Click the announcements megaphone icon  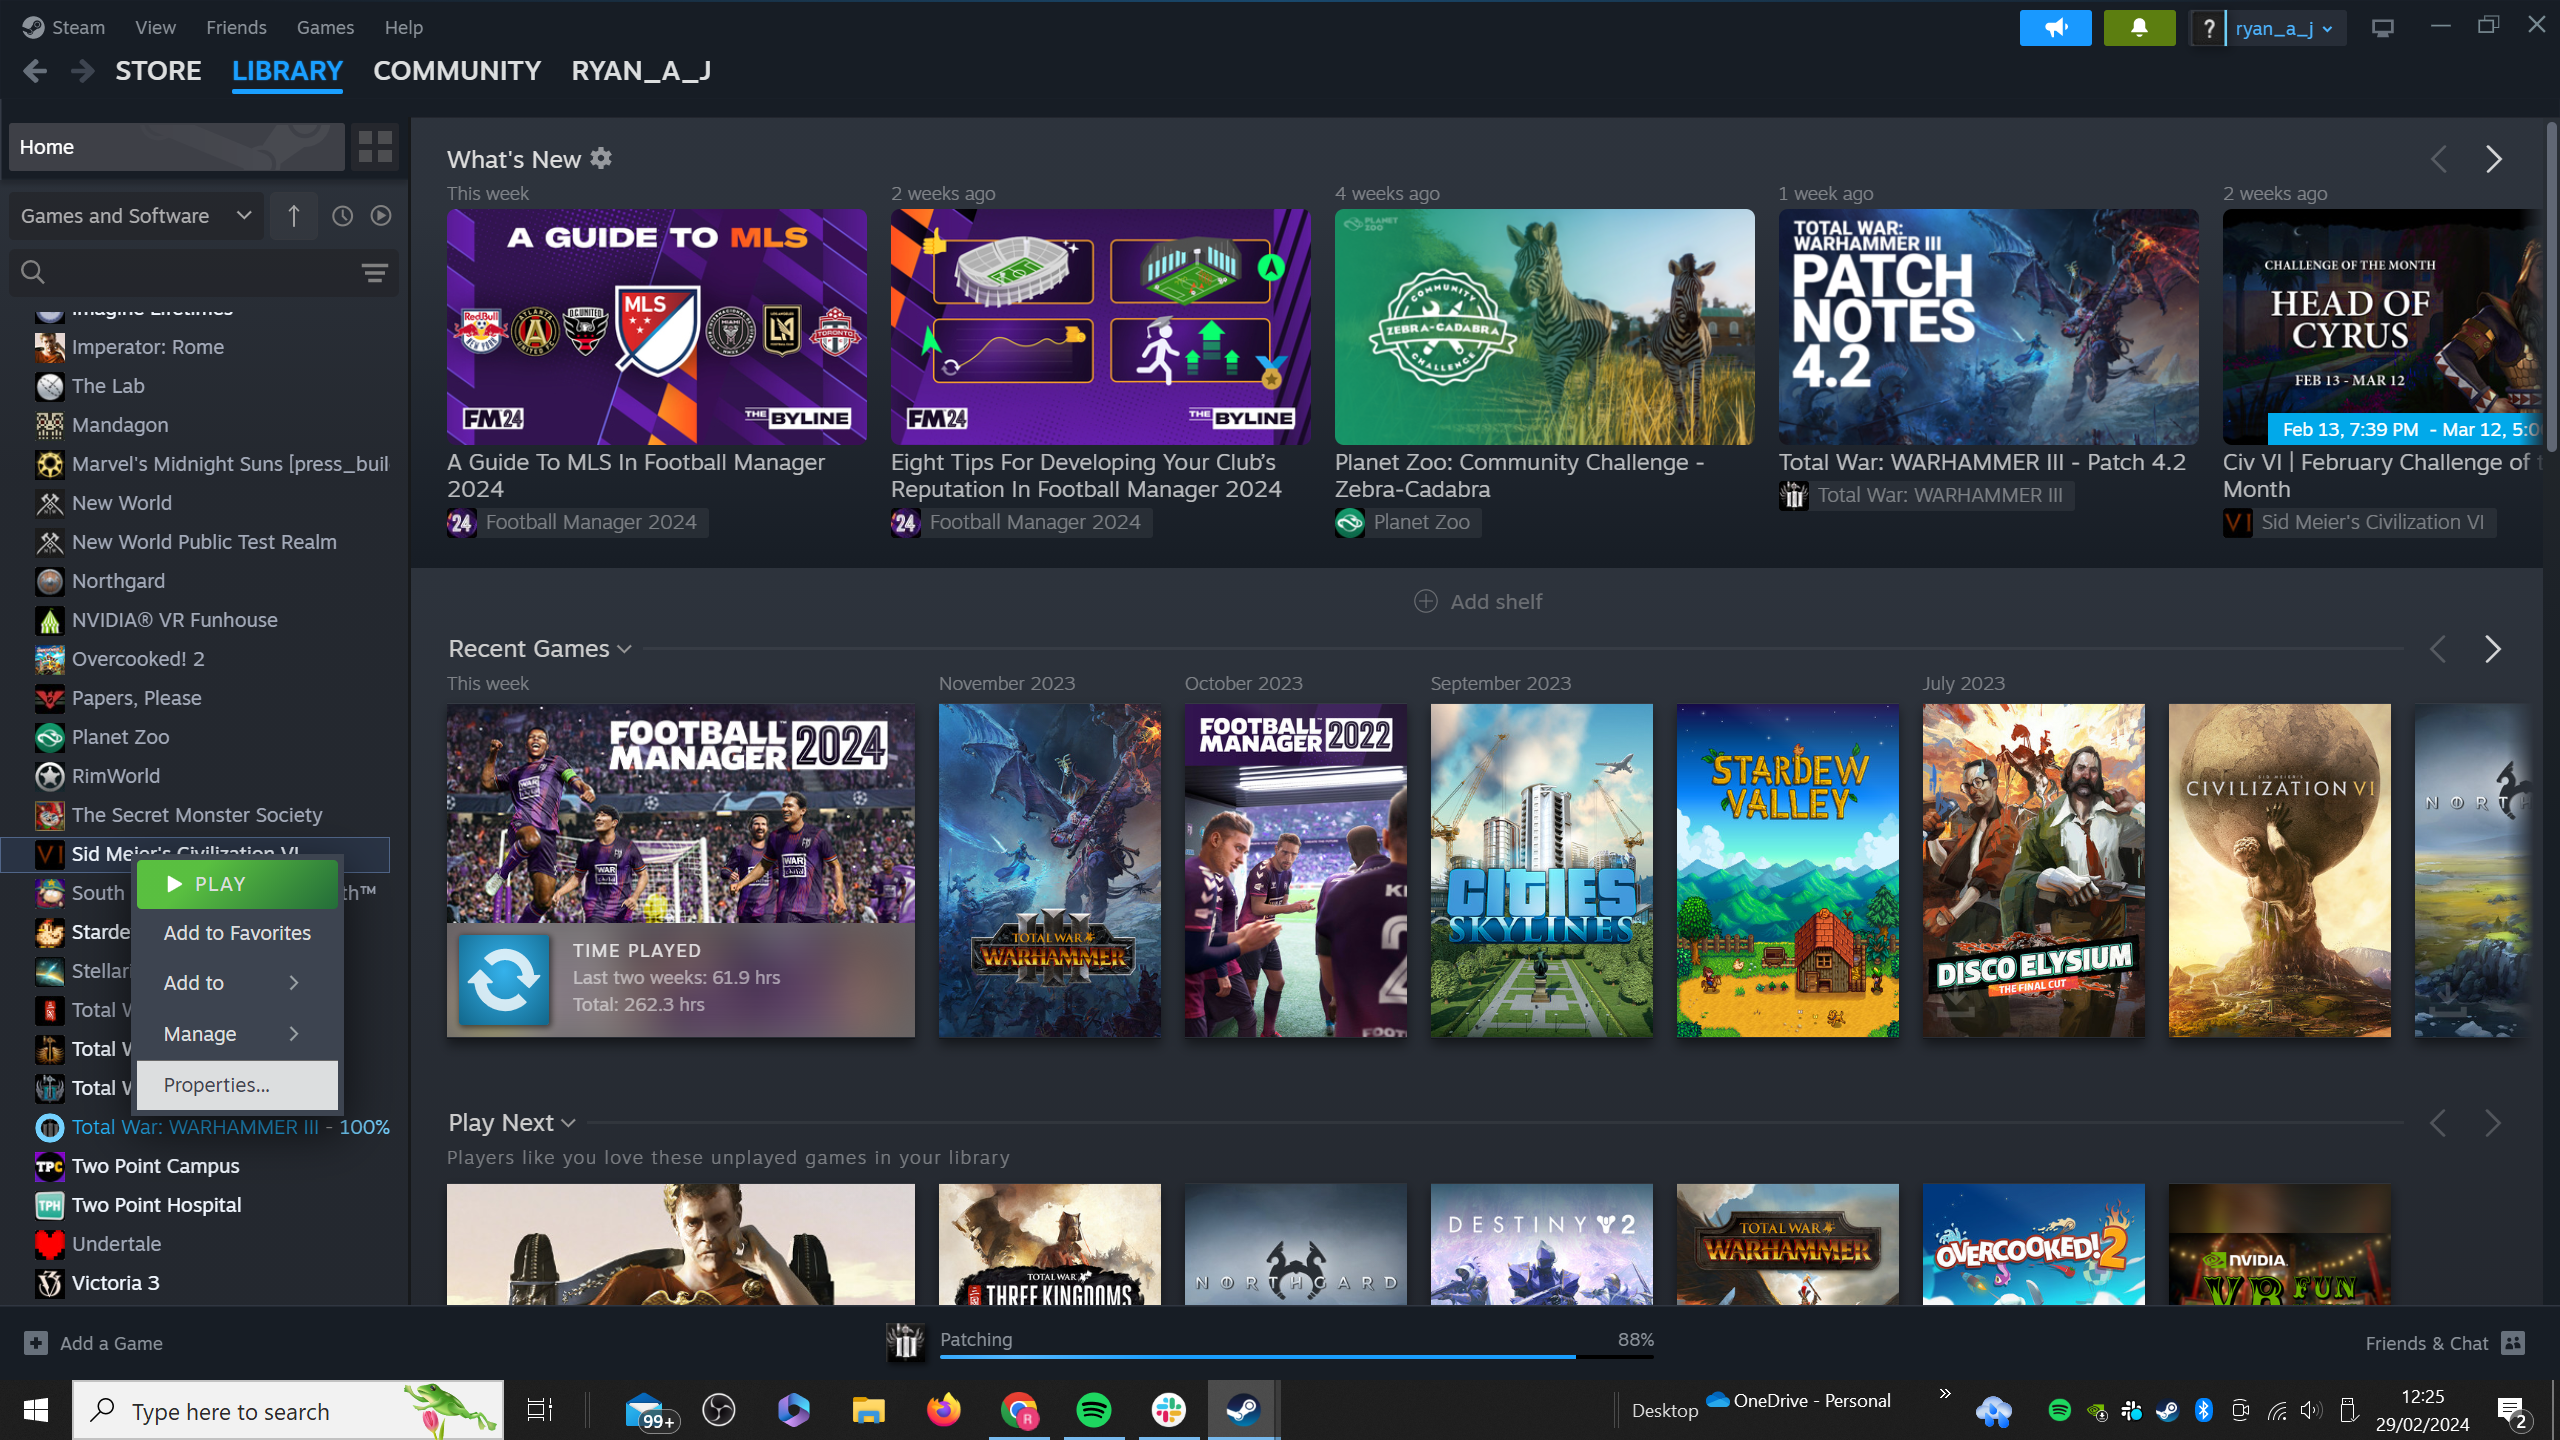coord(2055,28)
